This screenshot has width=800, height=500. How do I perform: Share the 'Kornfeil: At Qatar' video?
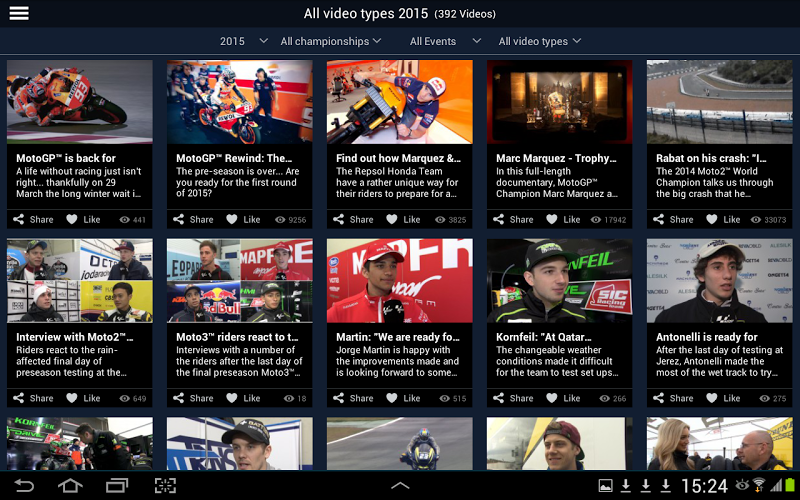[x=513, y=398]
